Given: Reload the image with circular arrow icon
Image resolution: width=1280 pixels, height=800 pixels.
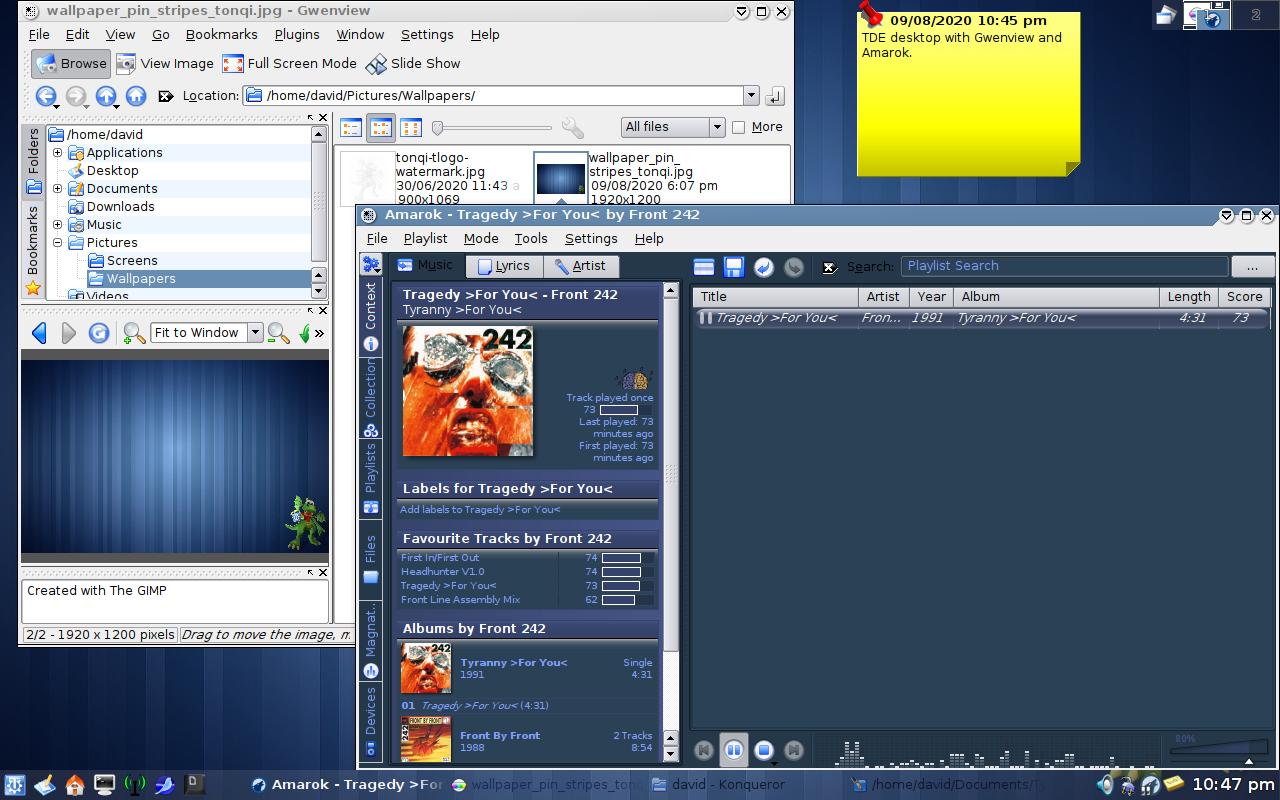Looking at the screenshot, I should point(99,333).
